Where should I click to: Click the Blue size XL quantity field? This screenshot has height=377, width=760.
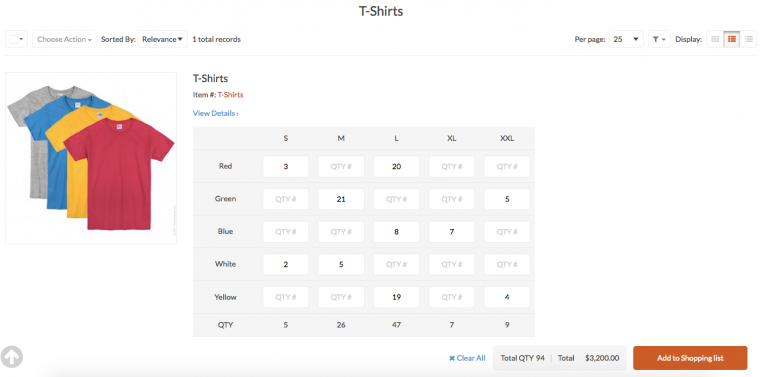451,232
